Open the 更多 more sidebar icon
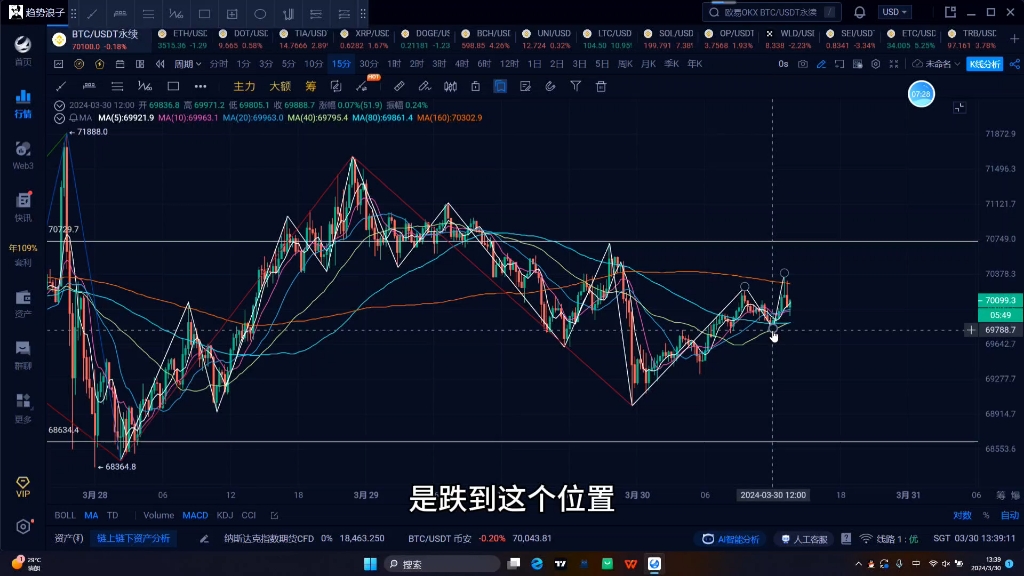 tap(23, 408)
